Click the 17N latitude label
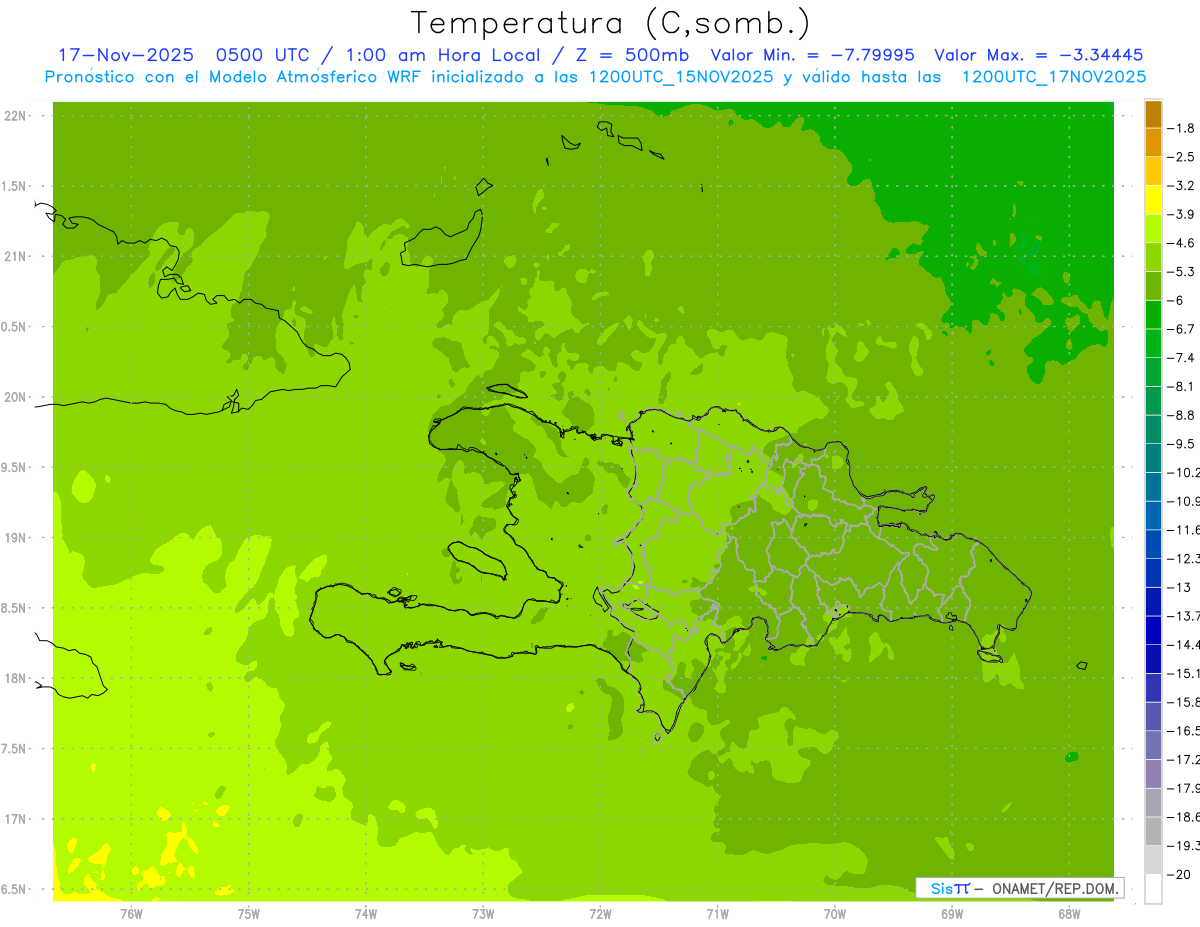1200x927 pixels. [17, 819]
